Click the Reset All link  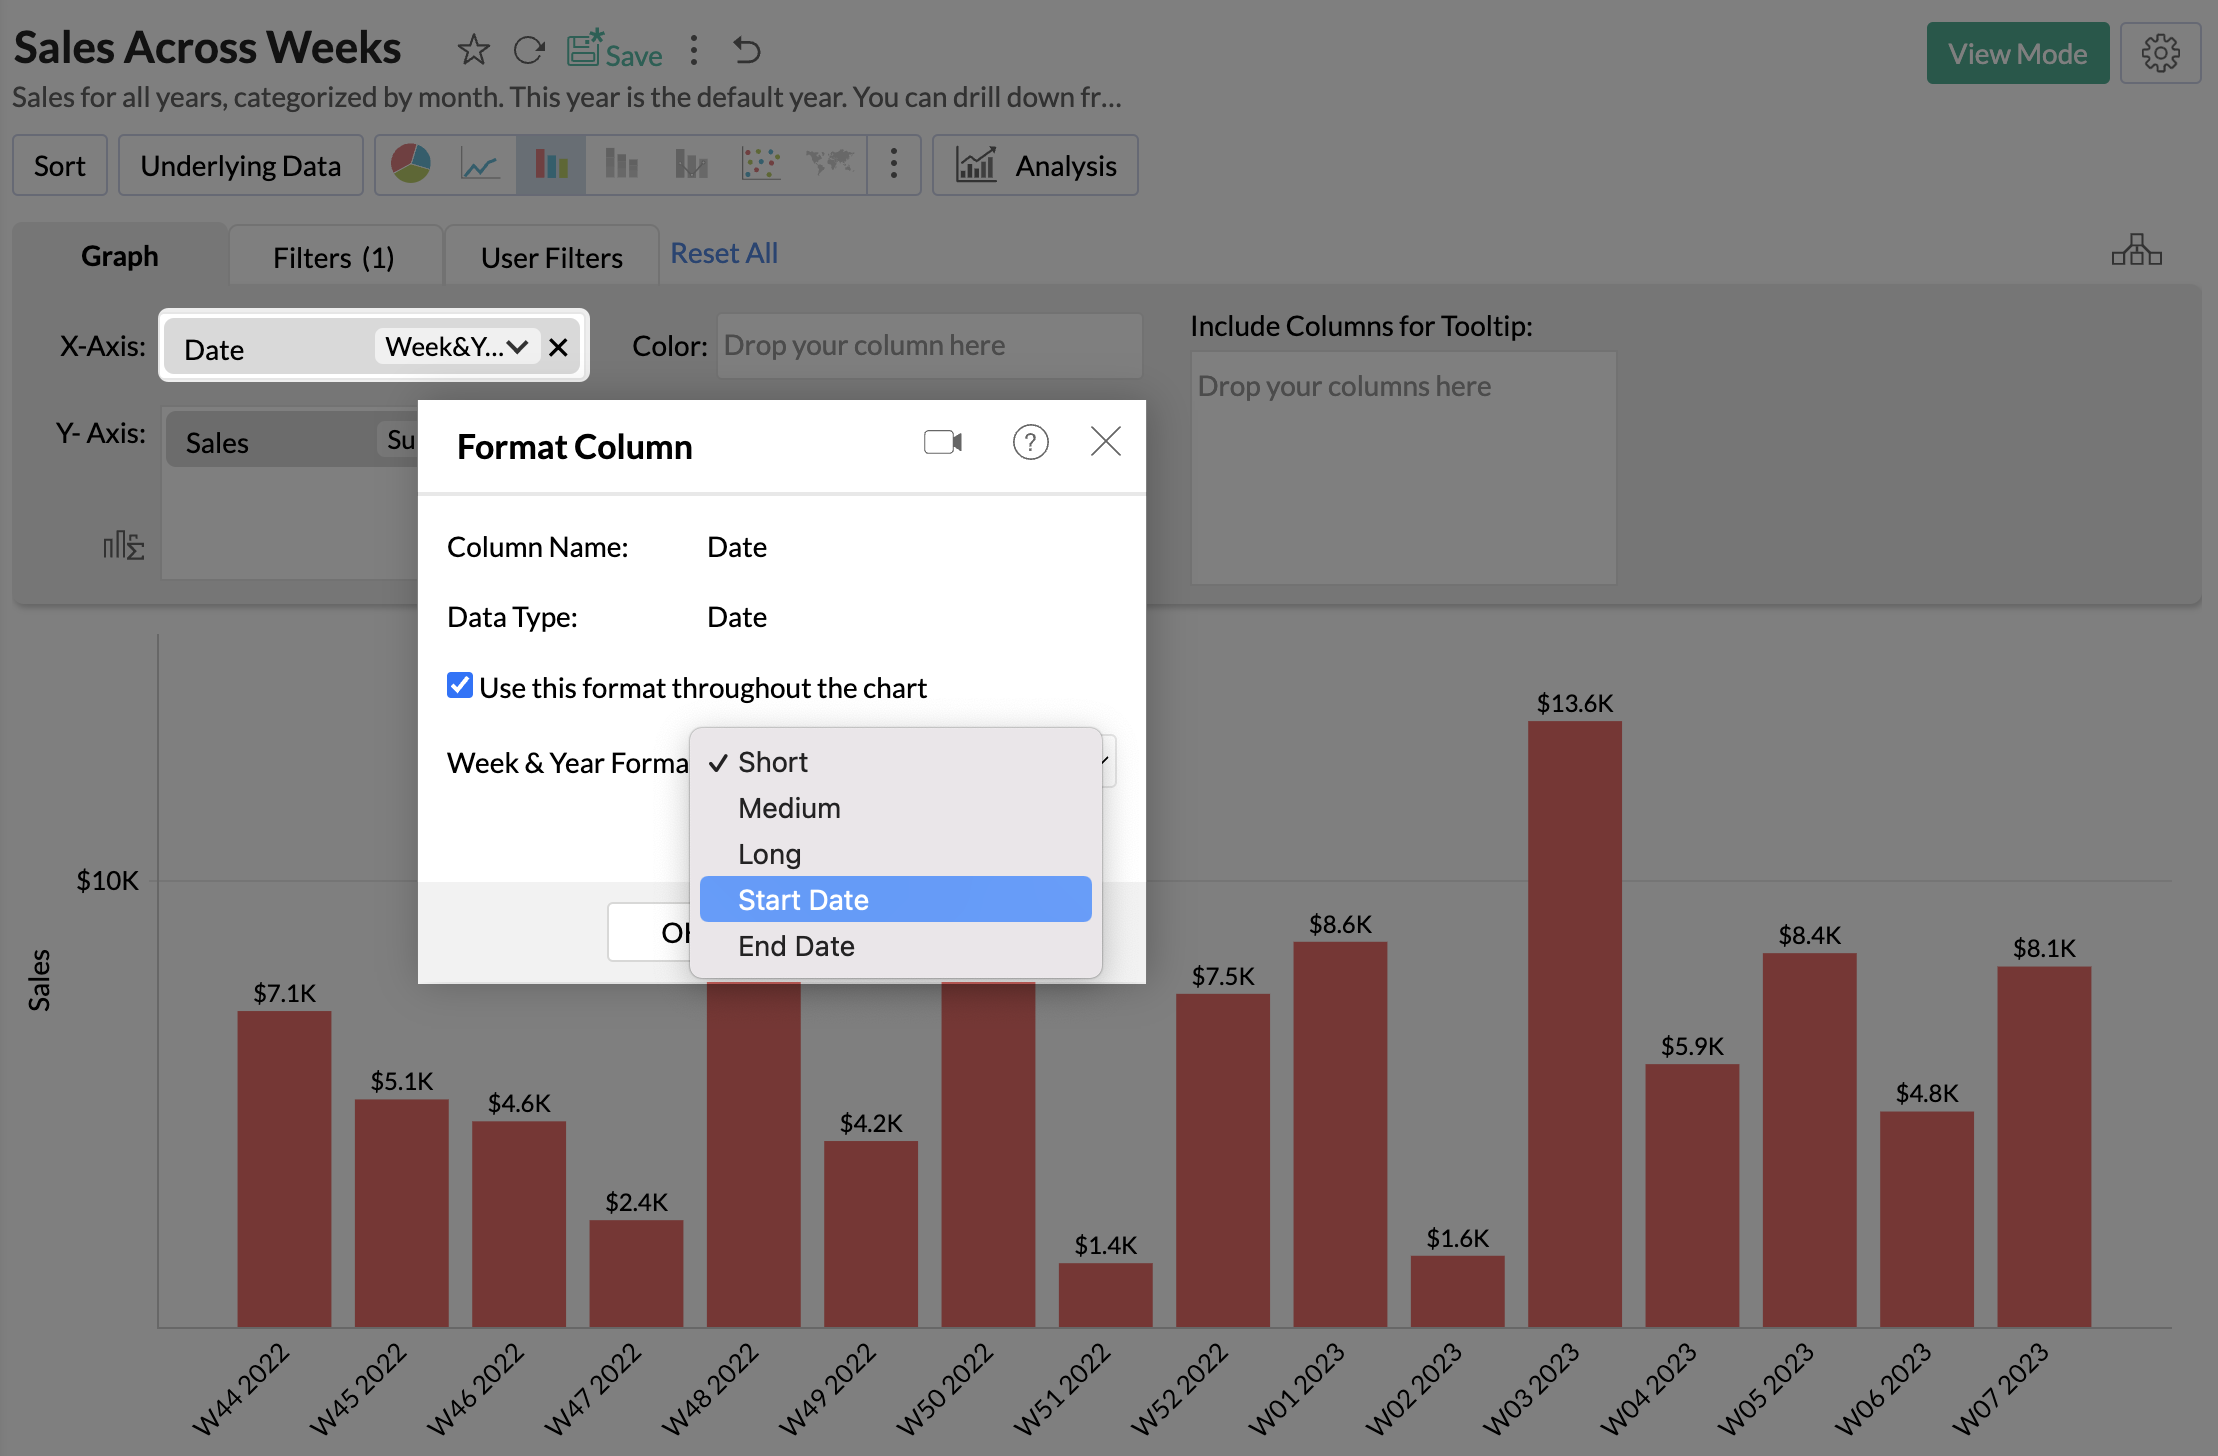pos(723,253)
